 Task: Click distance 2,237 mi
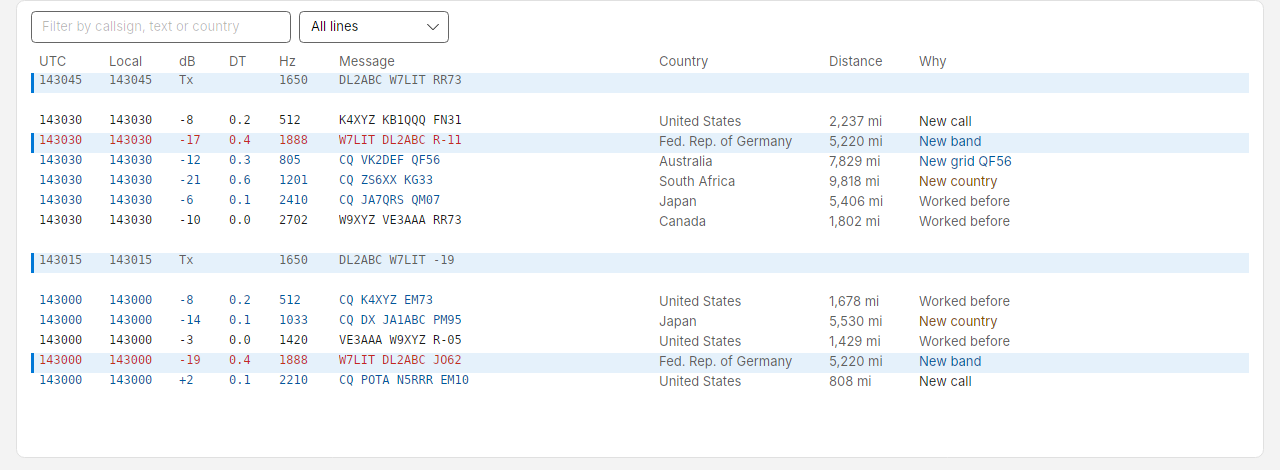tap(855, 121)
